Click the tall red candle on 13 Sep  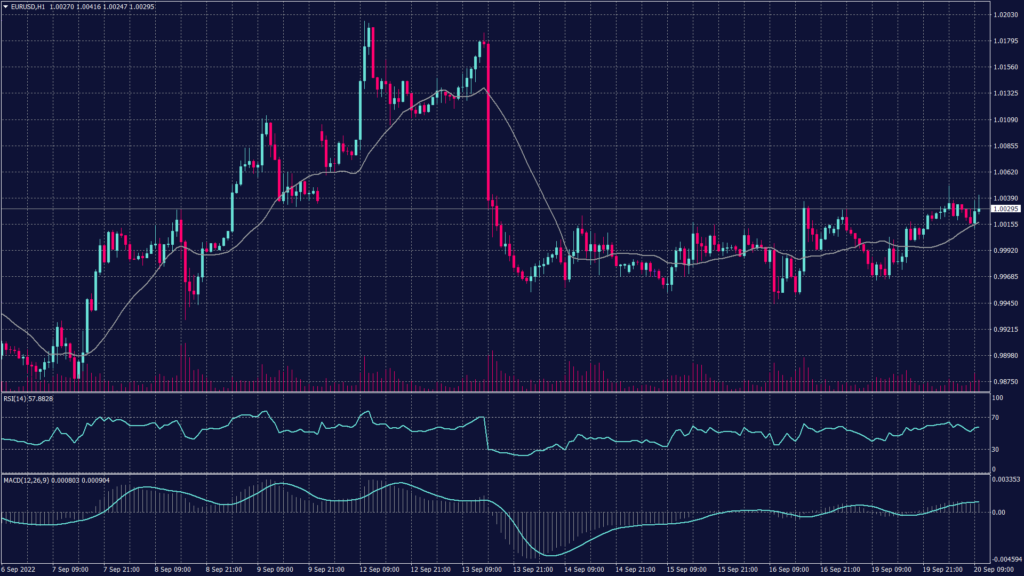pos(487,120)
